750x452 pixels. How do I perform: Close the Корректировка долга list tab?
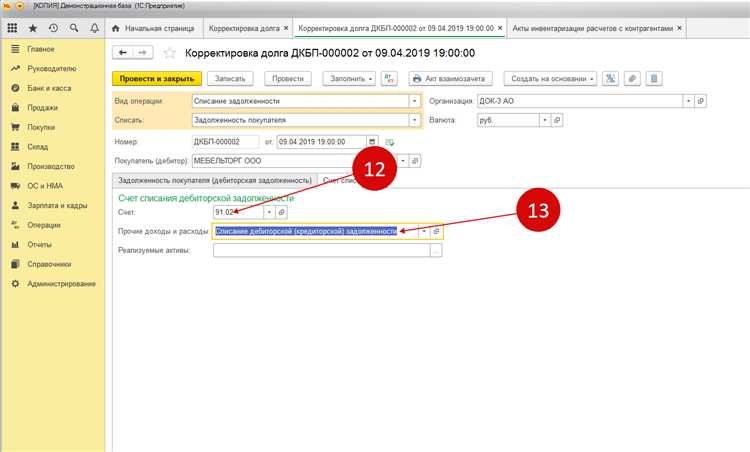point(286,28)
